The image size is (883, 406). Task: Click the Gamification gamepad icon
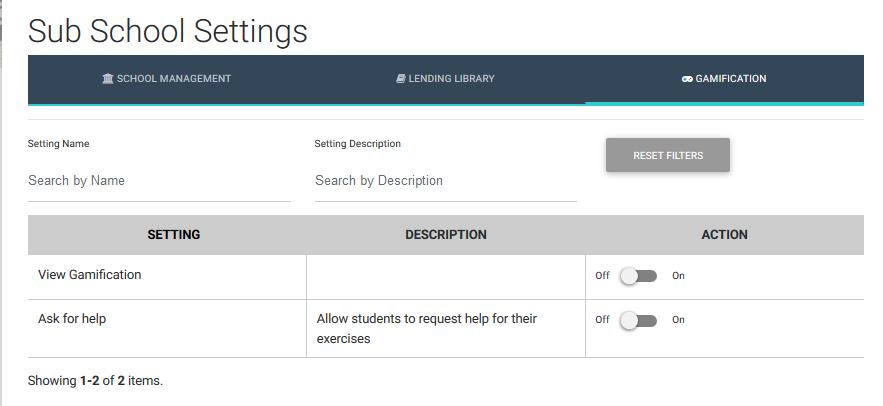coord(686,79)
